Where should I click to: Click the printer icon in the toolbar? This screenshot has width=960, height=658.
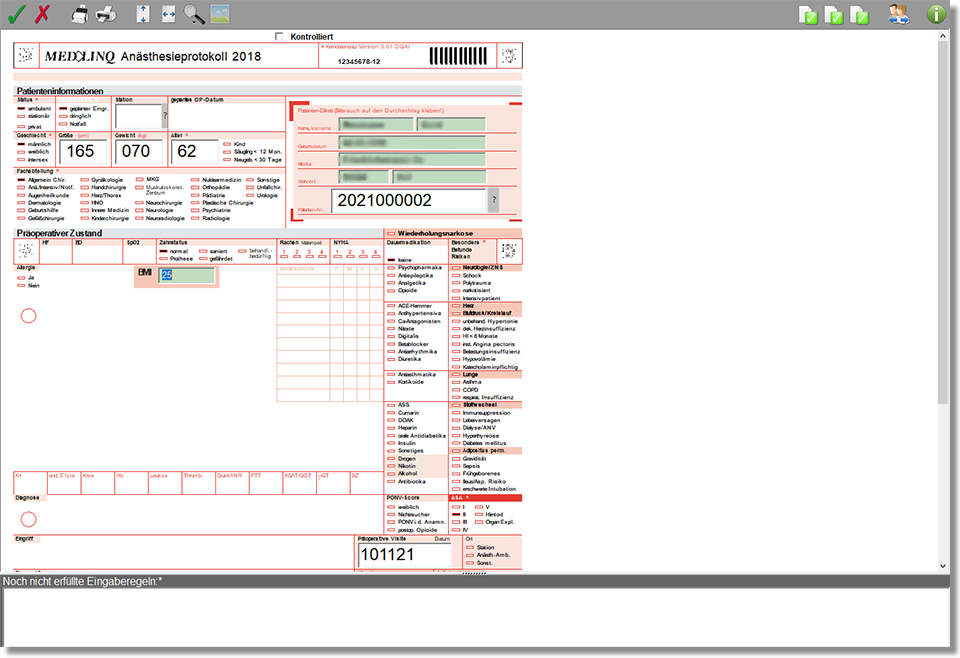[x=106, y=14]
